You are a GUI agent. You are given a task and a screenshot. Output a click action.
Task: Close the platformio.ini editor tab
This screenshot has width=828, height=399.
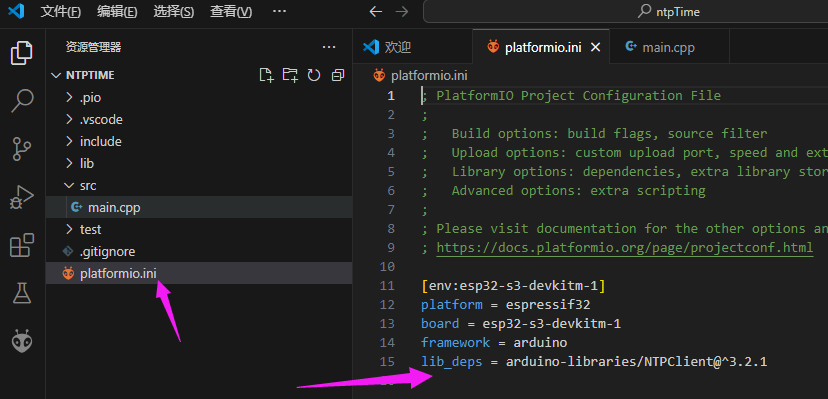[595, 48]
